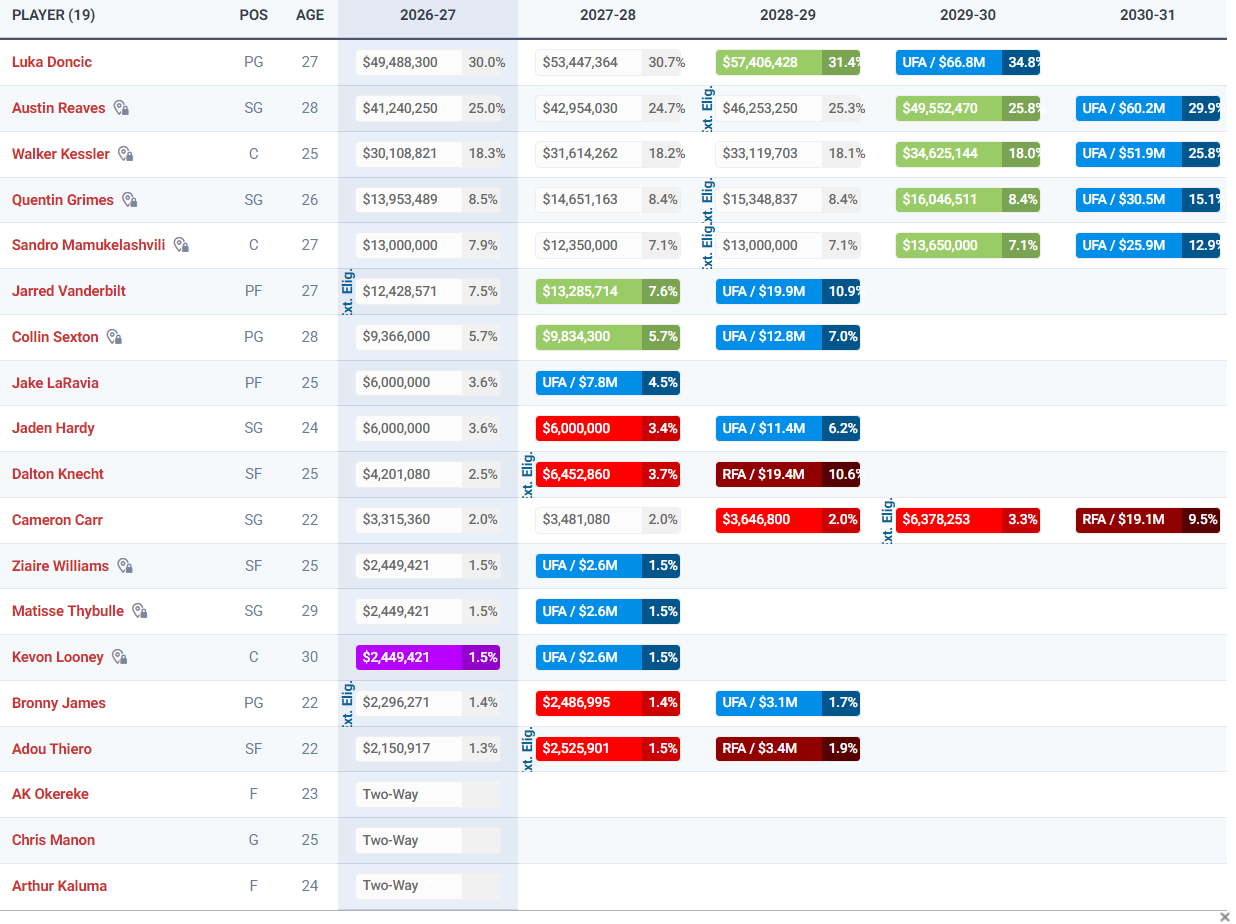Click Jaden Hardy red $6,000,000 cell
The width and height of the screenshot is (1236, 924).
tap(608, 428)
